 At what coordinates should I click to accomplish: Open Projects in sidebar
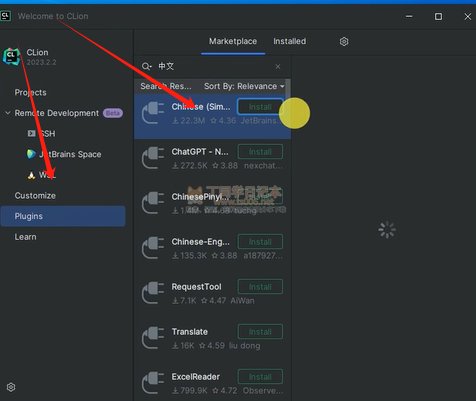[x=30, y=92]
